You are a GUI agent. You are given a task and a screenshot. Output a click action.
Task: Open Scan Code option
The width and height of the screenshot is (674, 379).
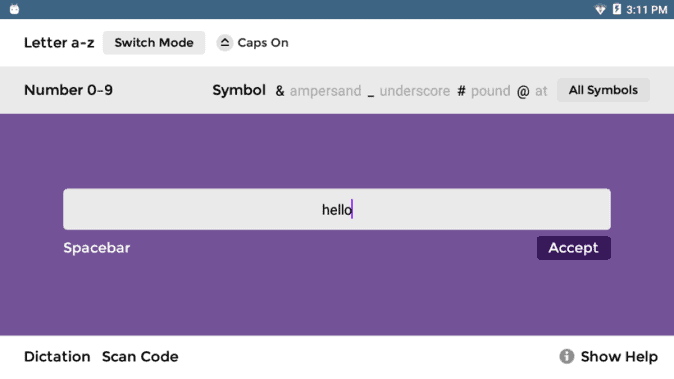coord(140,356)
